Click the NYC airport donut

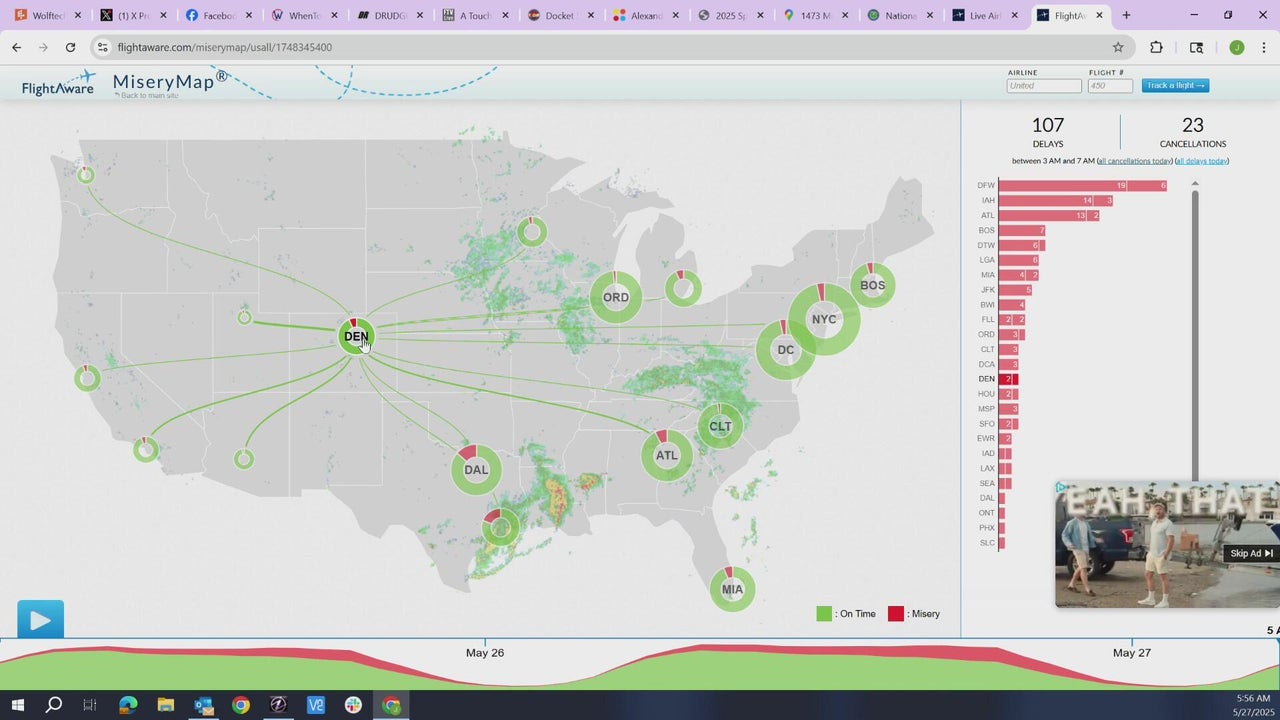pos(824,319)
